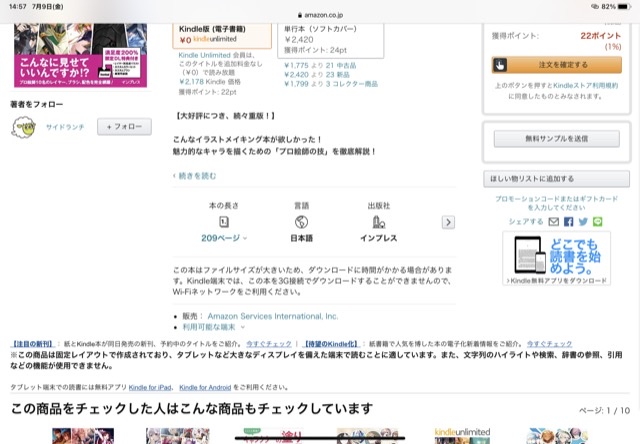The height and width of the screenshot is (444, 640).
Task: Click the 22ポイント earned points value
Action: pyautogui.click(x=601, y=36)
